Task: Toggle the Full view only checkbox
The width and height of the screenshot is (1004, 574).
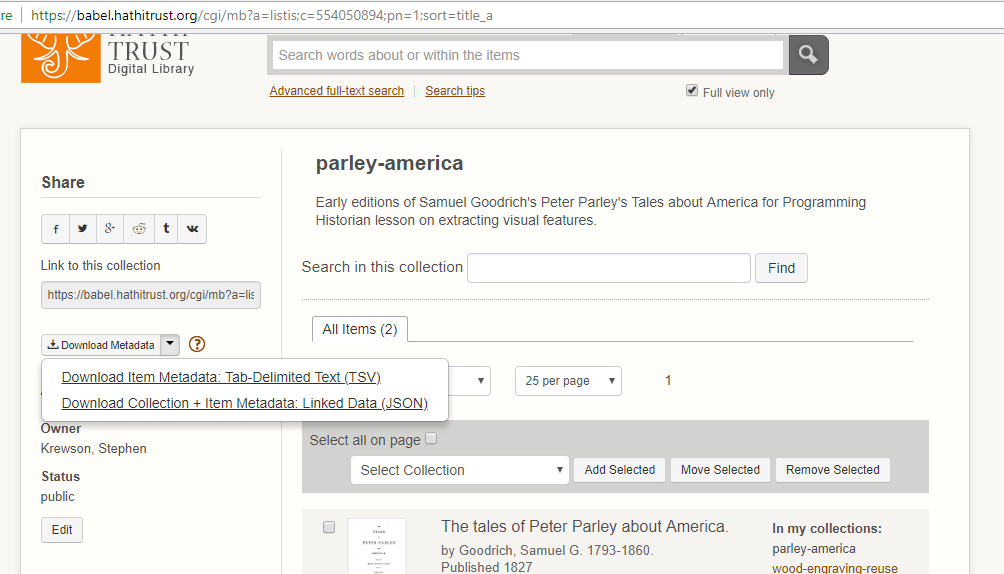Action: point(692,91)
